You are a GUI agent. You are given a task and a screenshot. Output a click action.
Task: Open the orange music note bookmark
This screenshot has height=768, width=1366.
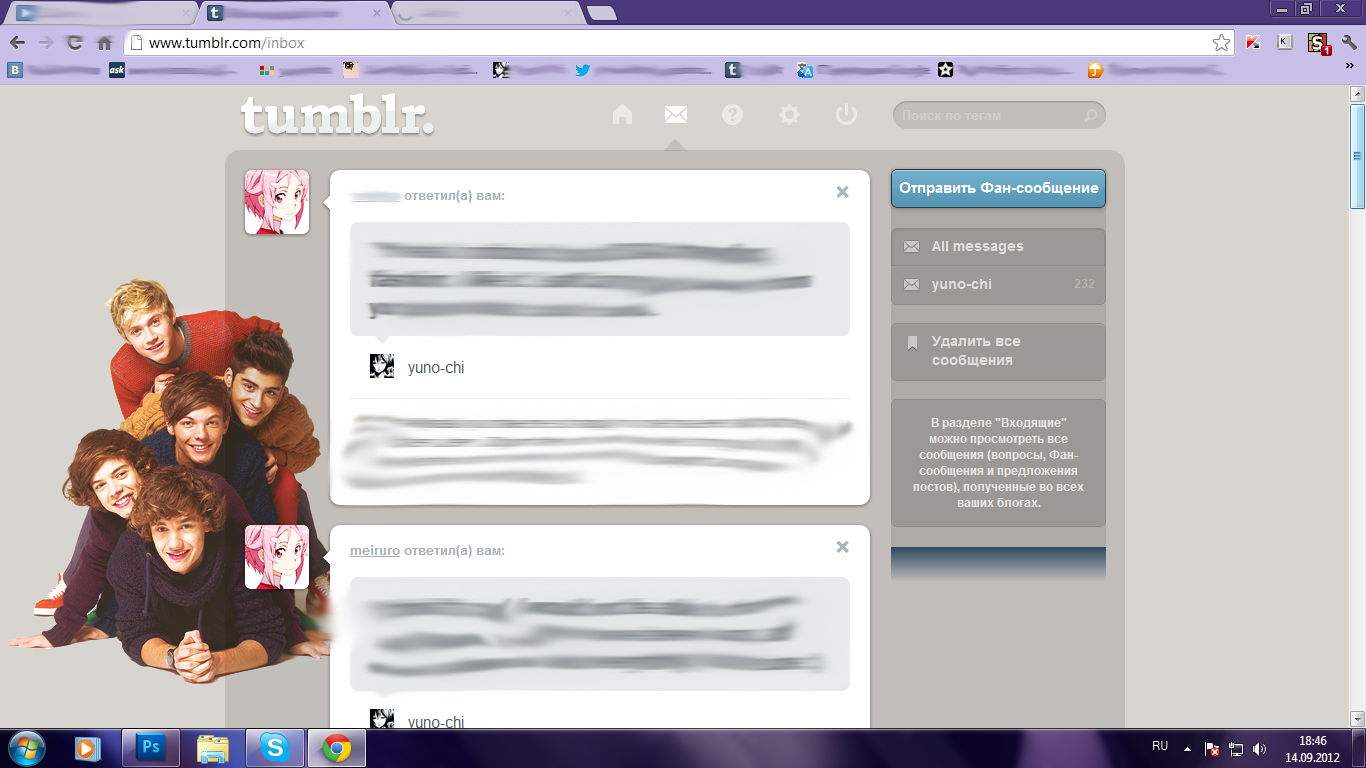pyautogui.click(x=1095, y=70)
